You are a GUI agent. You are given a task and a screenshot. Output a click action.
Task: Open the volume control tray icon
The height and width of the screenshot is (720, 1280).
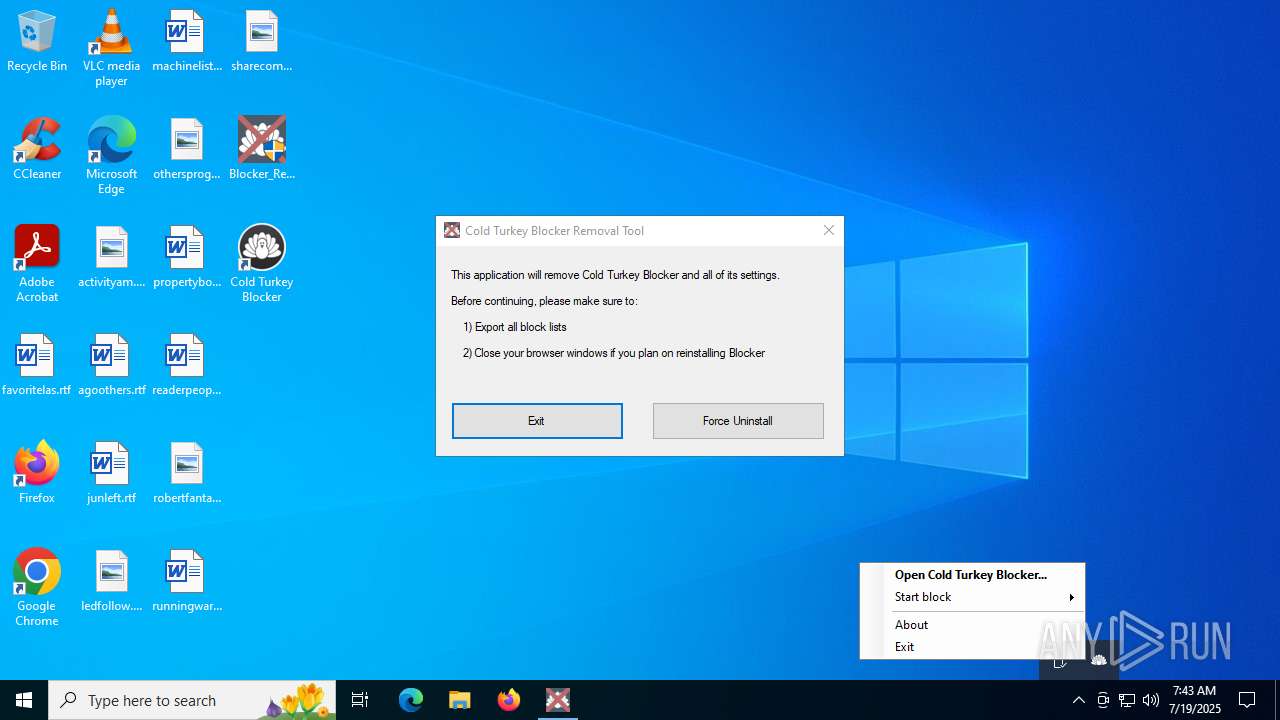click(x=1151, y=700)
